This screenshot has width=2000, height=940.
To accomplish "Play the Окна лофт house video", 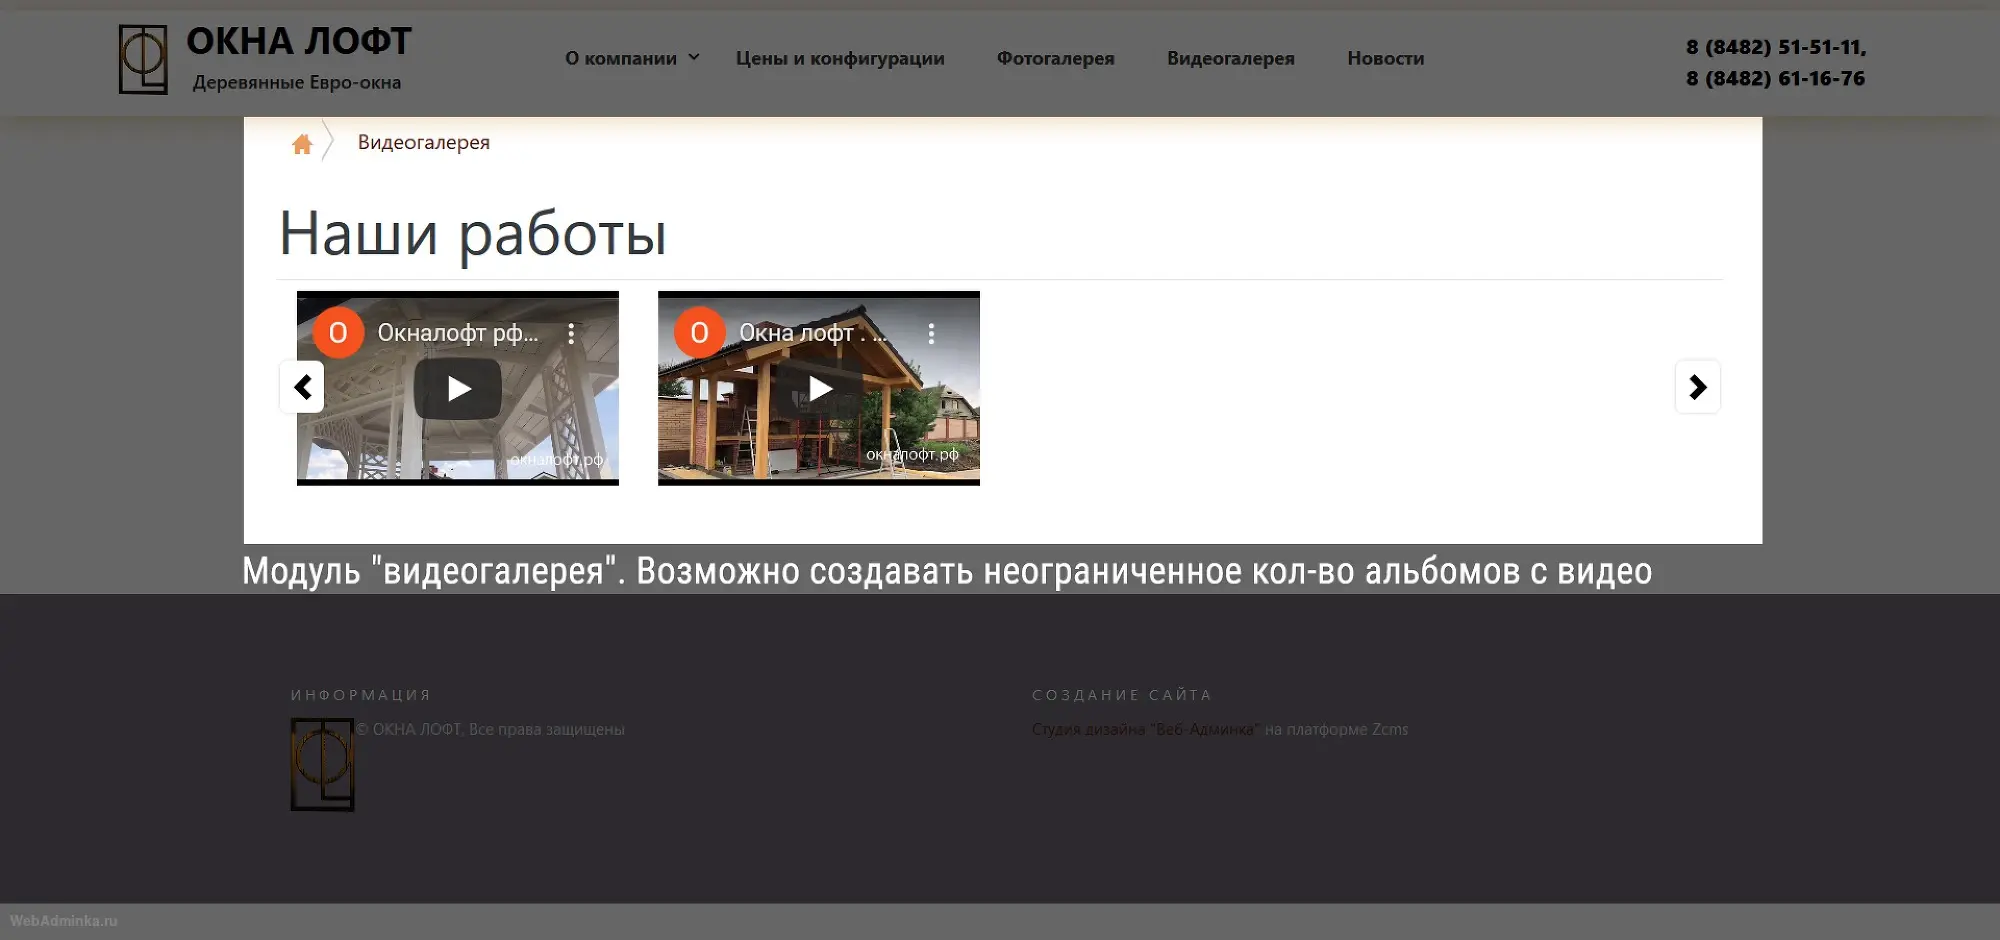I will coord(819,388).
